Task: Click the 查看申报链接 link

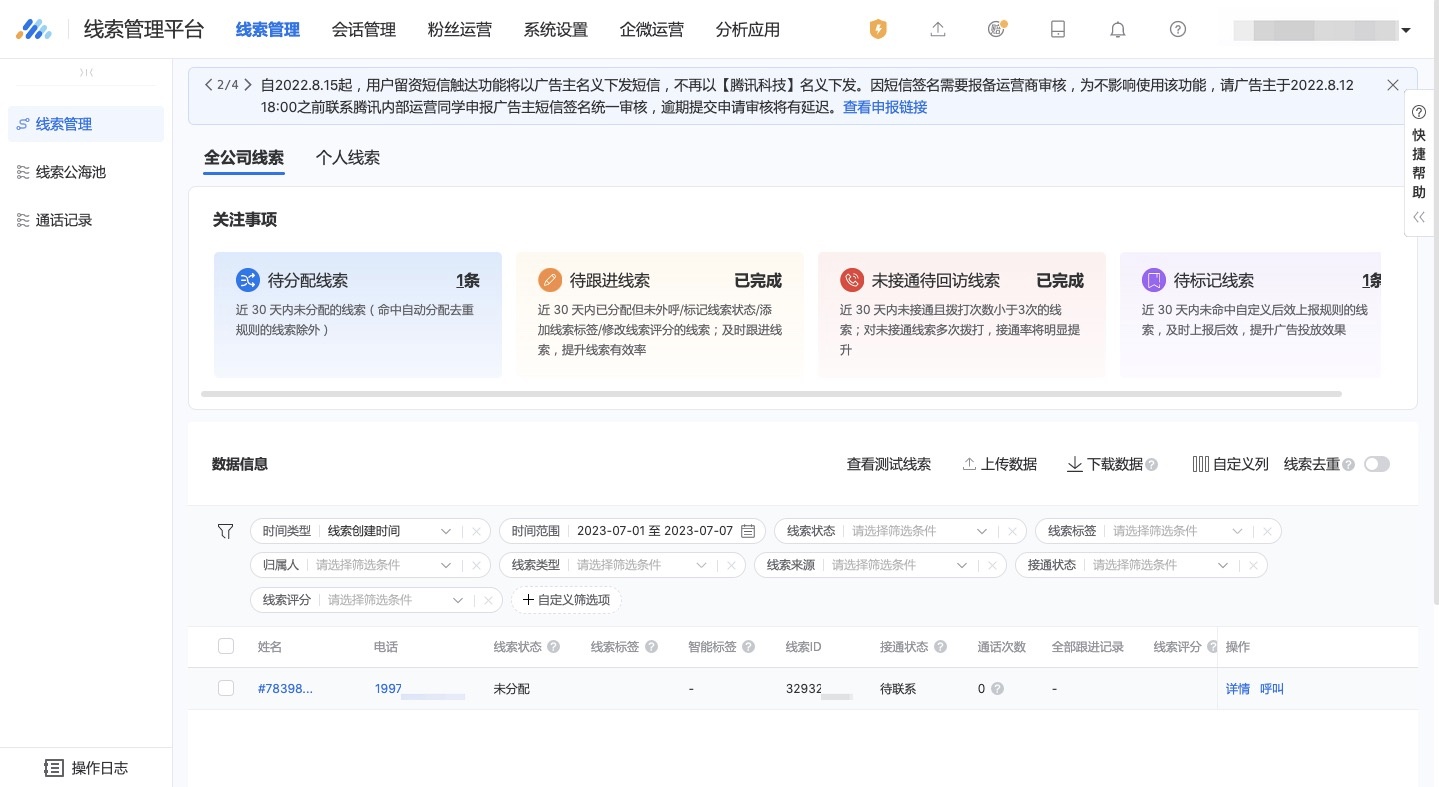Action: pyautogui.click(x=884, y=107)
